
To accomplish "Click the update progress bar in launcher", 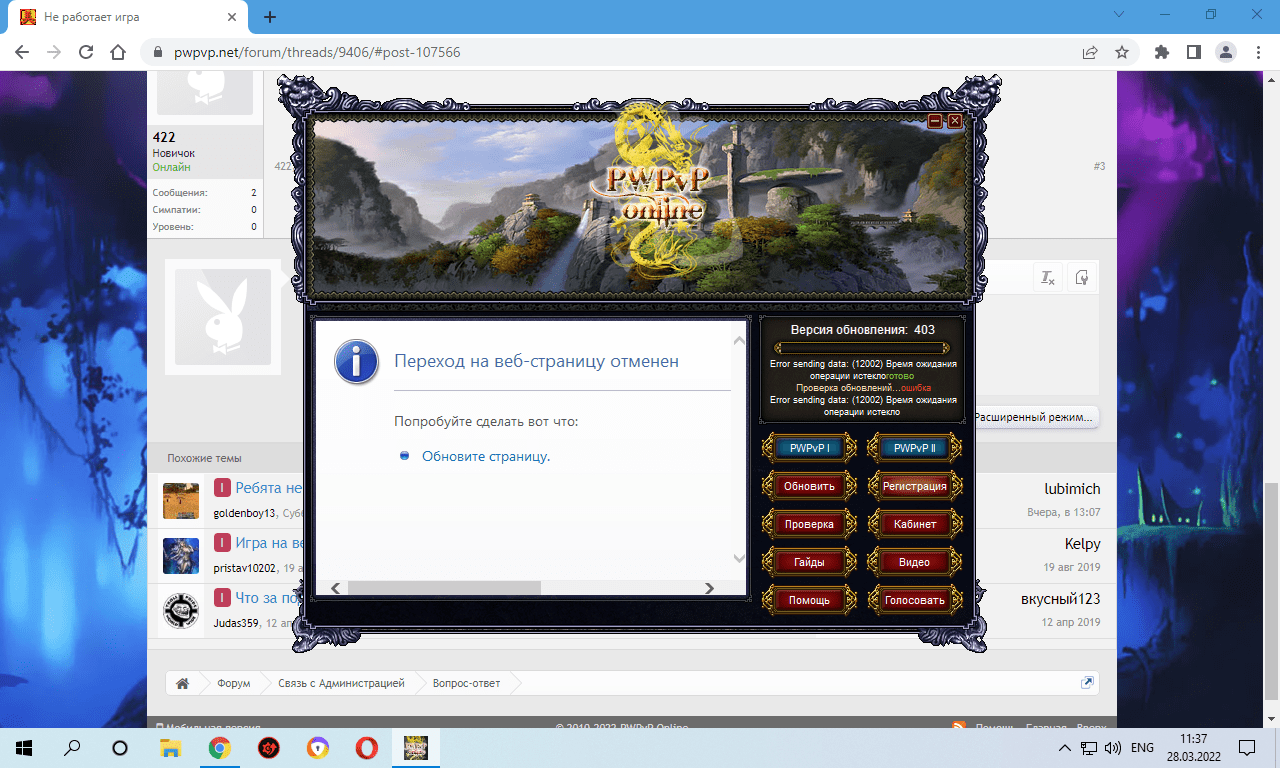I will pyautogui.click(x=862, y=348).
